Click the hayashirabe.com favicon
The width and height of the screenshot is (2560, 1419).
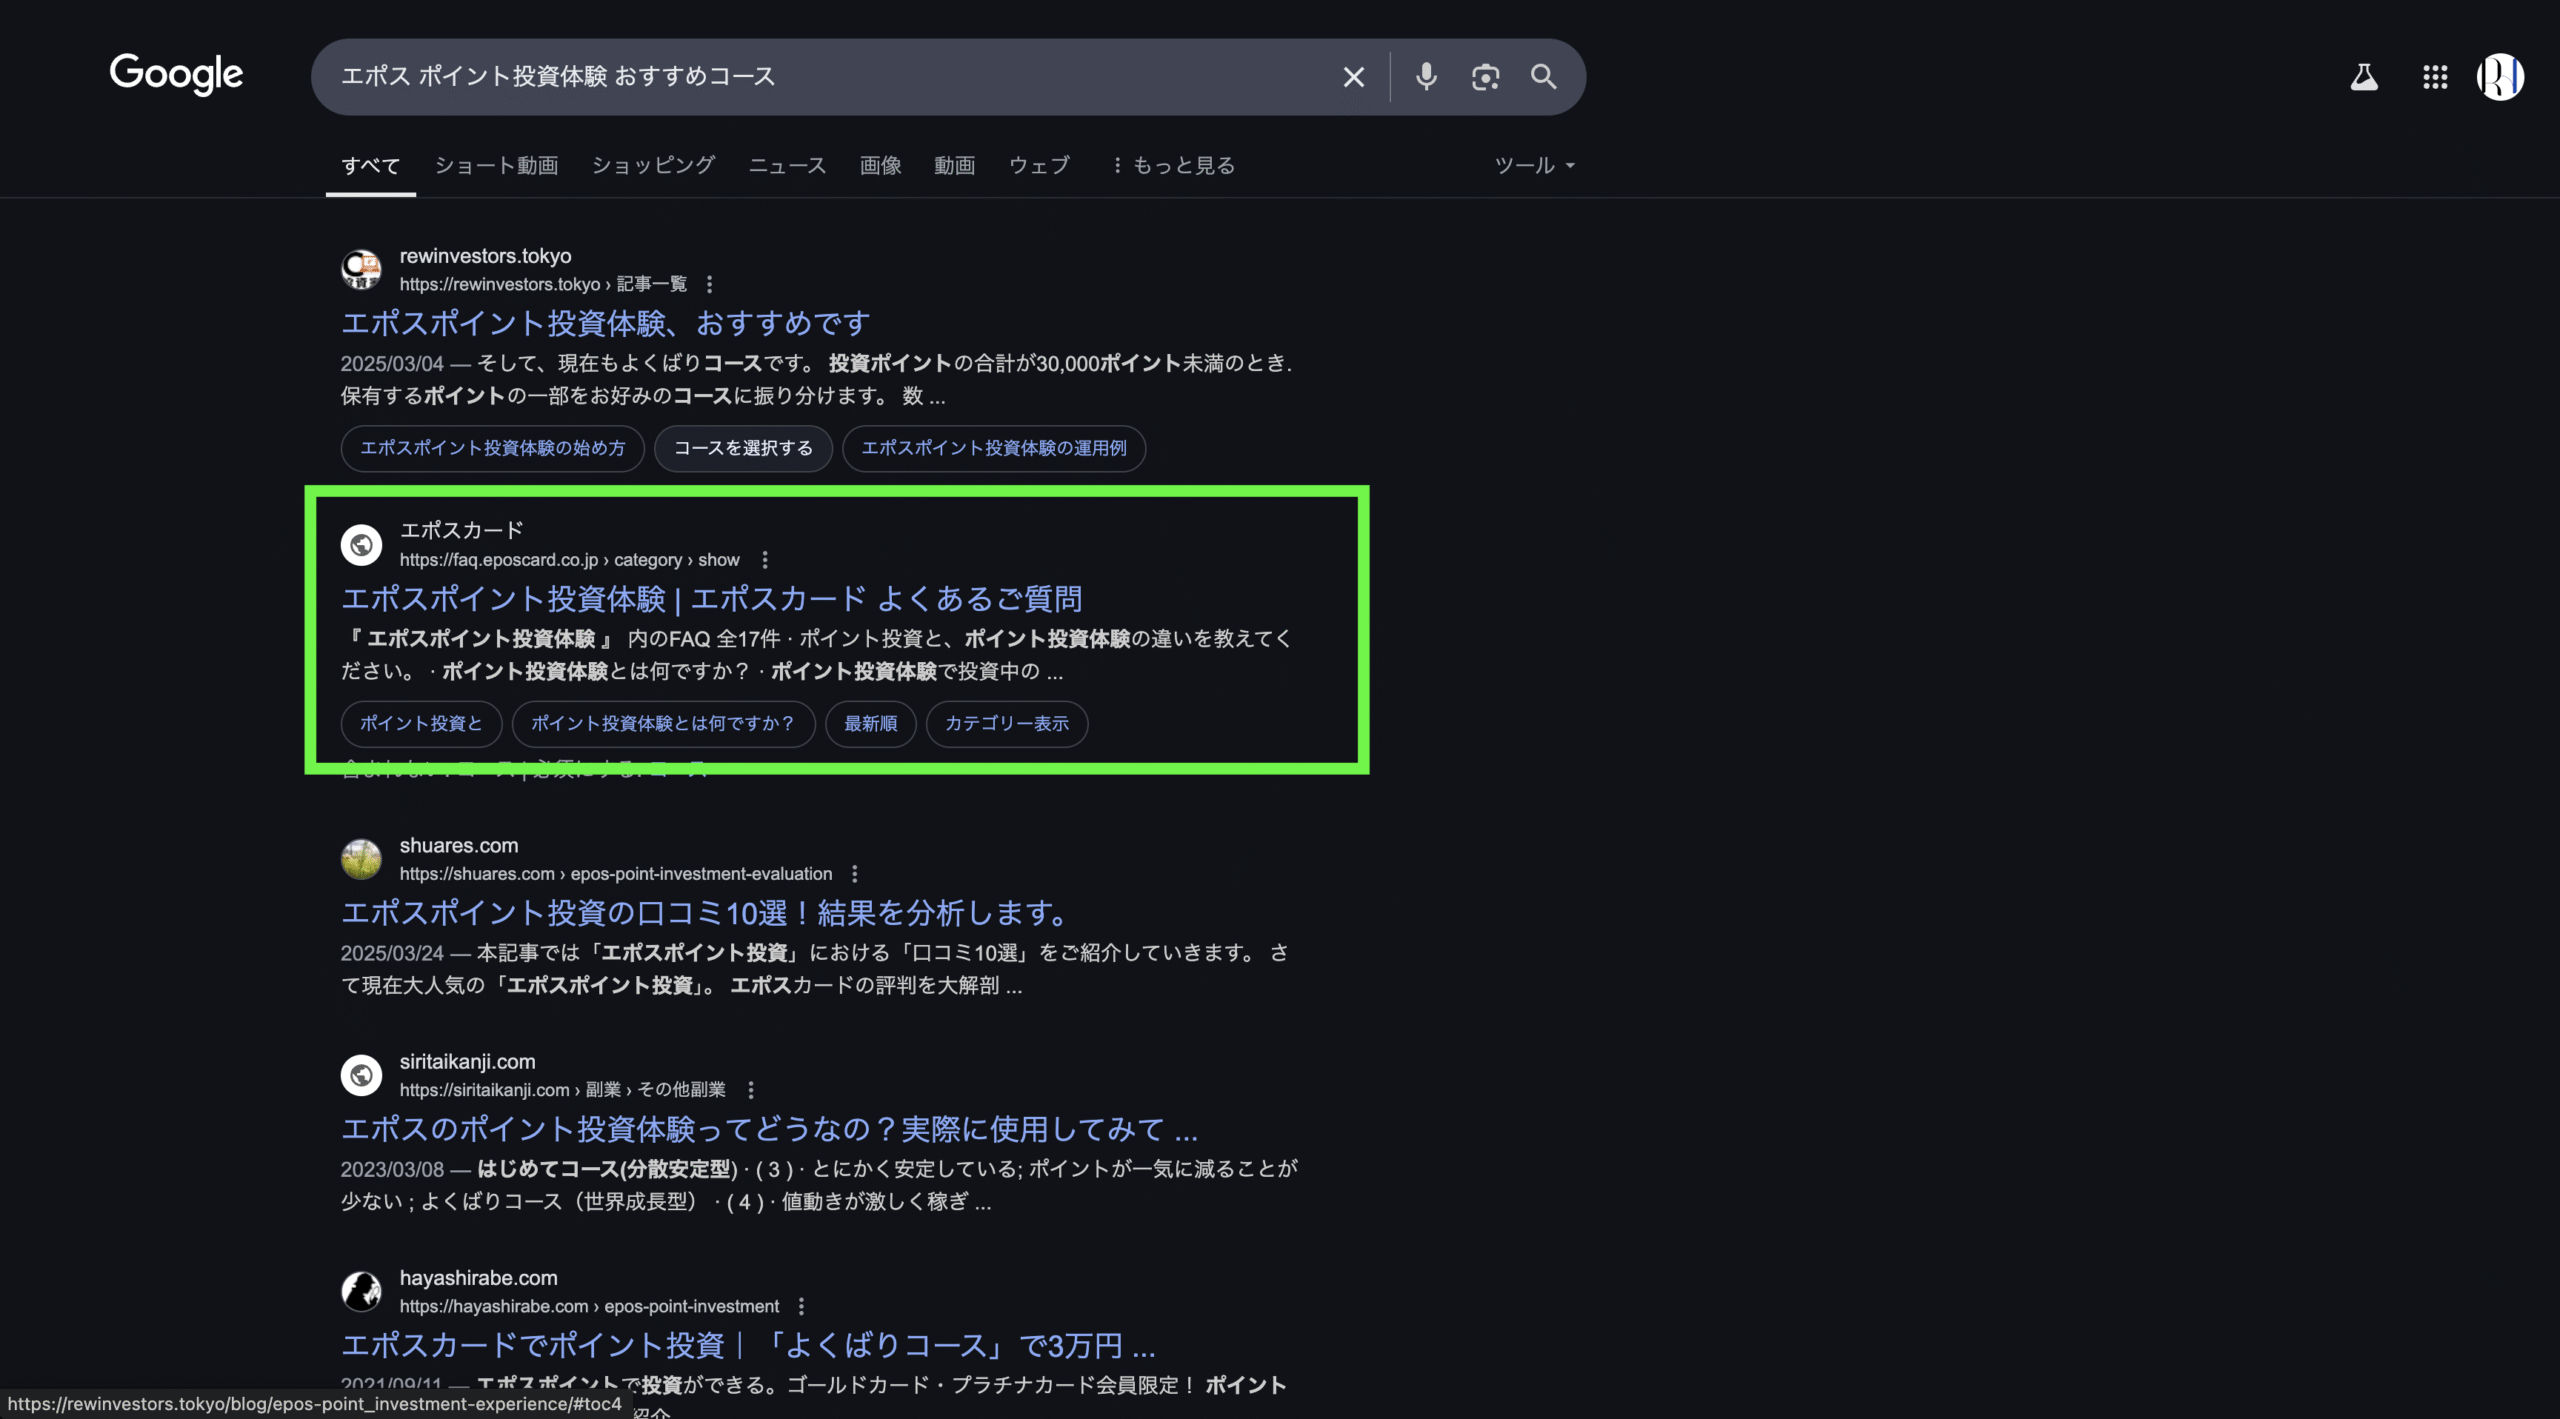pyautogui.click(x=361, y=1291)
